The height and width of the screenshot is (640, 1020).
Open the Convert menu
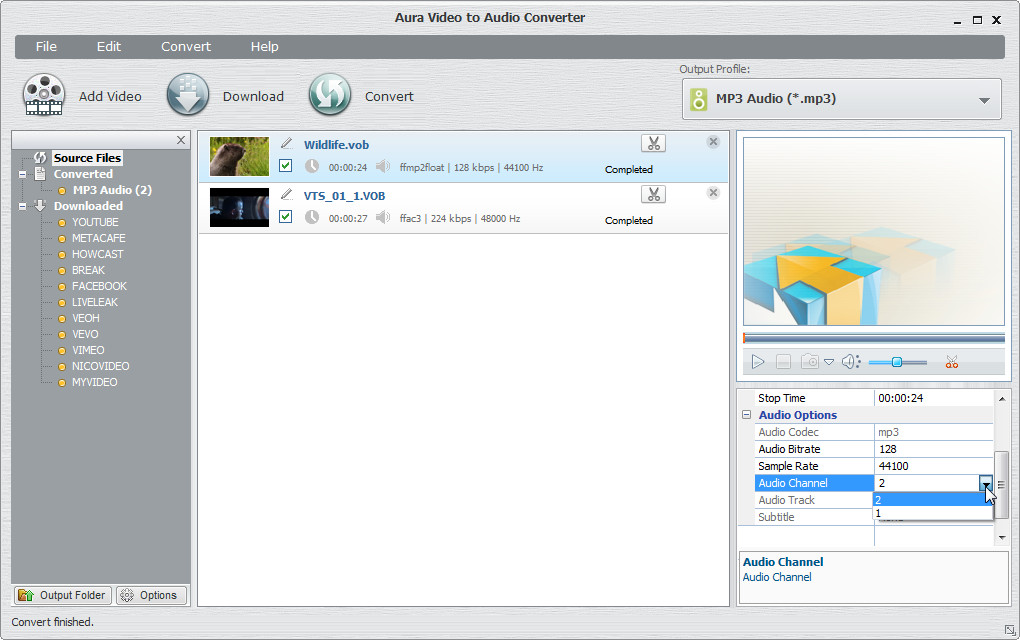pos(186,46)
